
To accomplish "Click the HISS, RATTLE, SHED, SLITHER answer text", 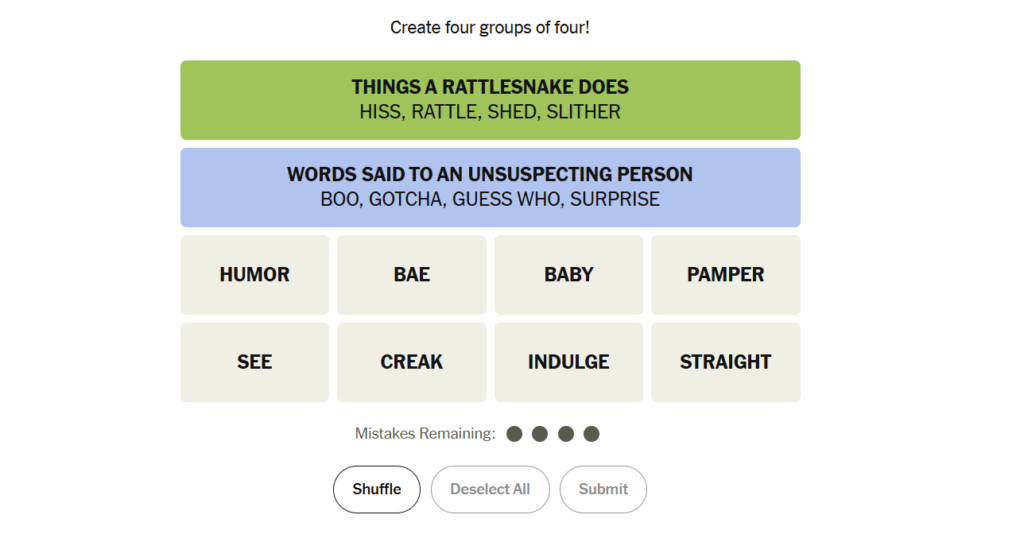I will 490,112.
